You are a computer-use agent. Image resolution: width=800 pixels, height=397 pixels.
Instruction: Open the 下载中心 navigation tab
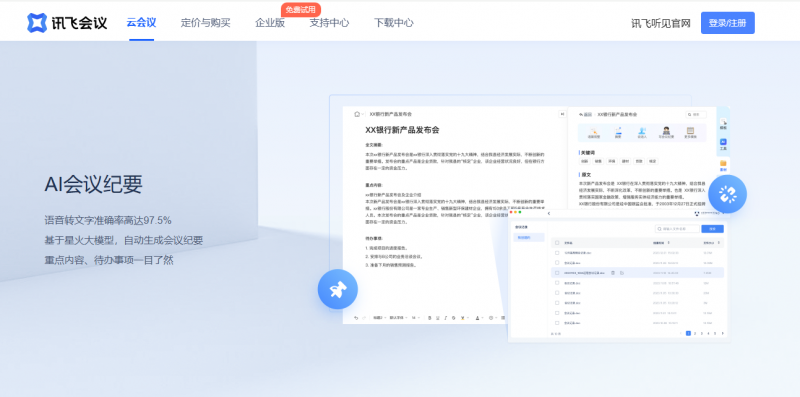click(393, 22)
